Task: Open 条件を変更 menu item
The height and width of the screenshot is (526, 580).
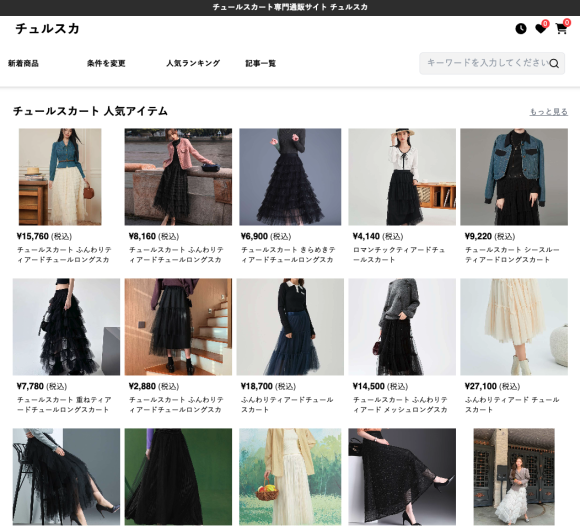Action: click(106, 63)
